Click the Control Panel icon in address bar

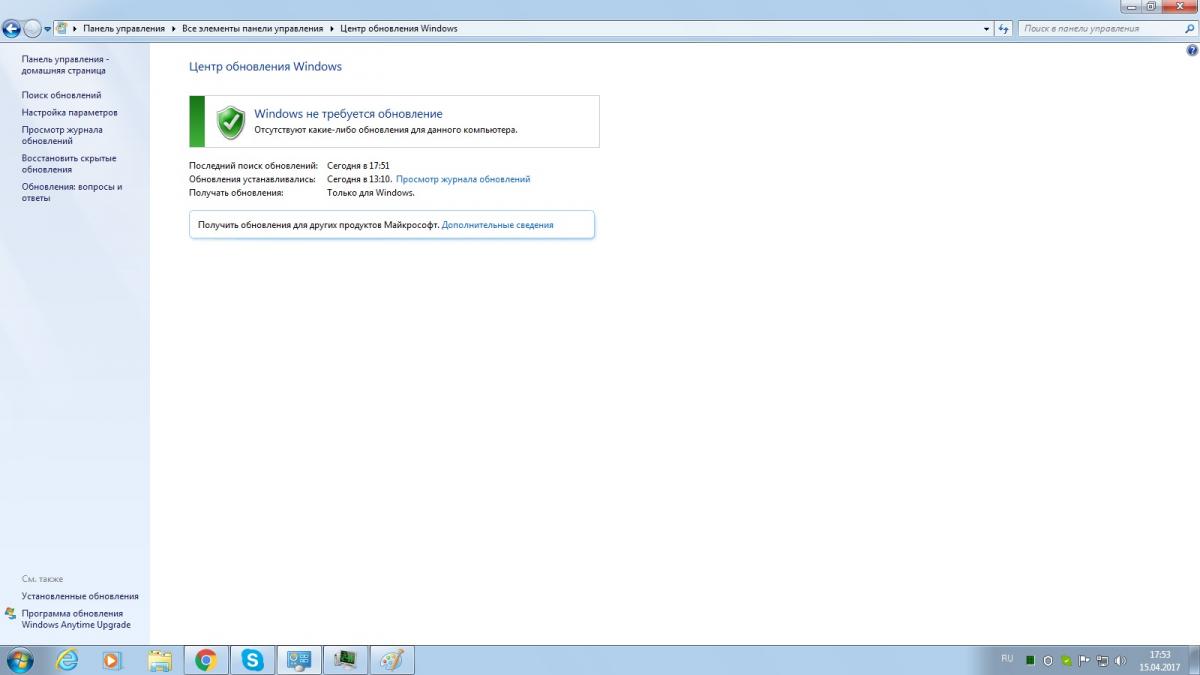tap(62, 28)
